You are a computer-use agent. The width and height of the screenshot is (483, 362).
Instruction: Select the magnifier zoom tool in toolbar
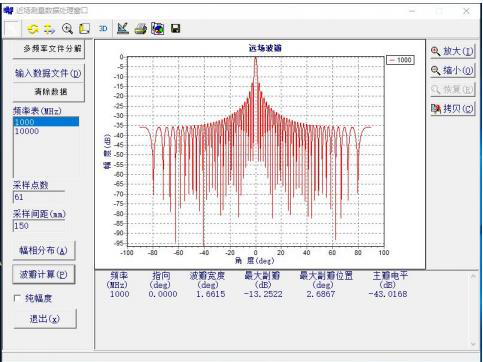67,29
